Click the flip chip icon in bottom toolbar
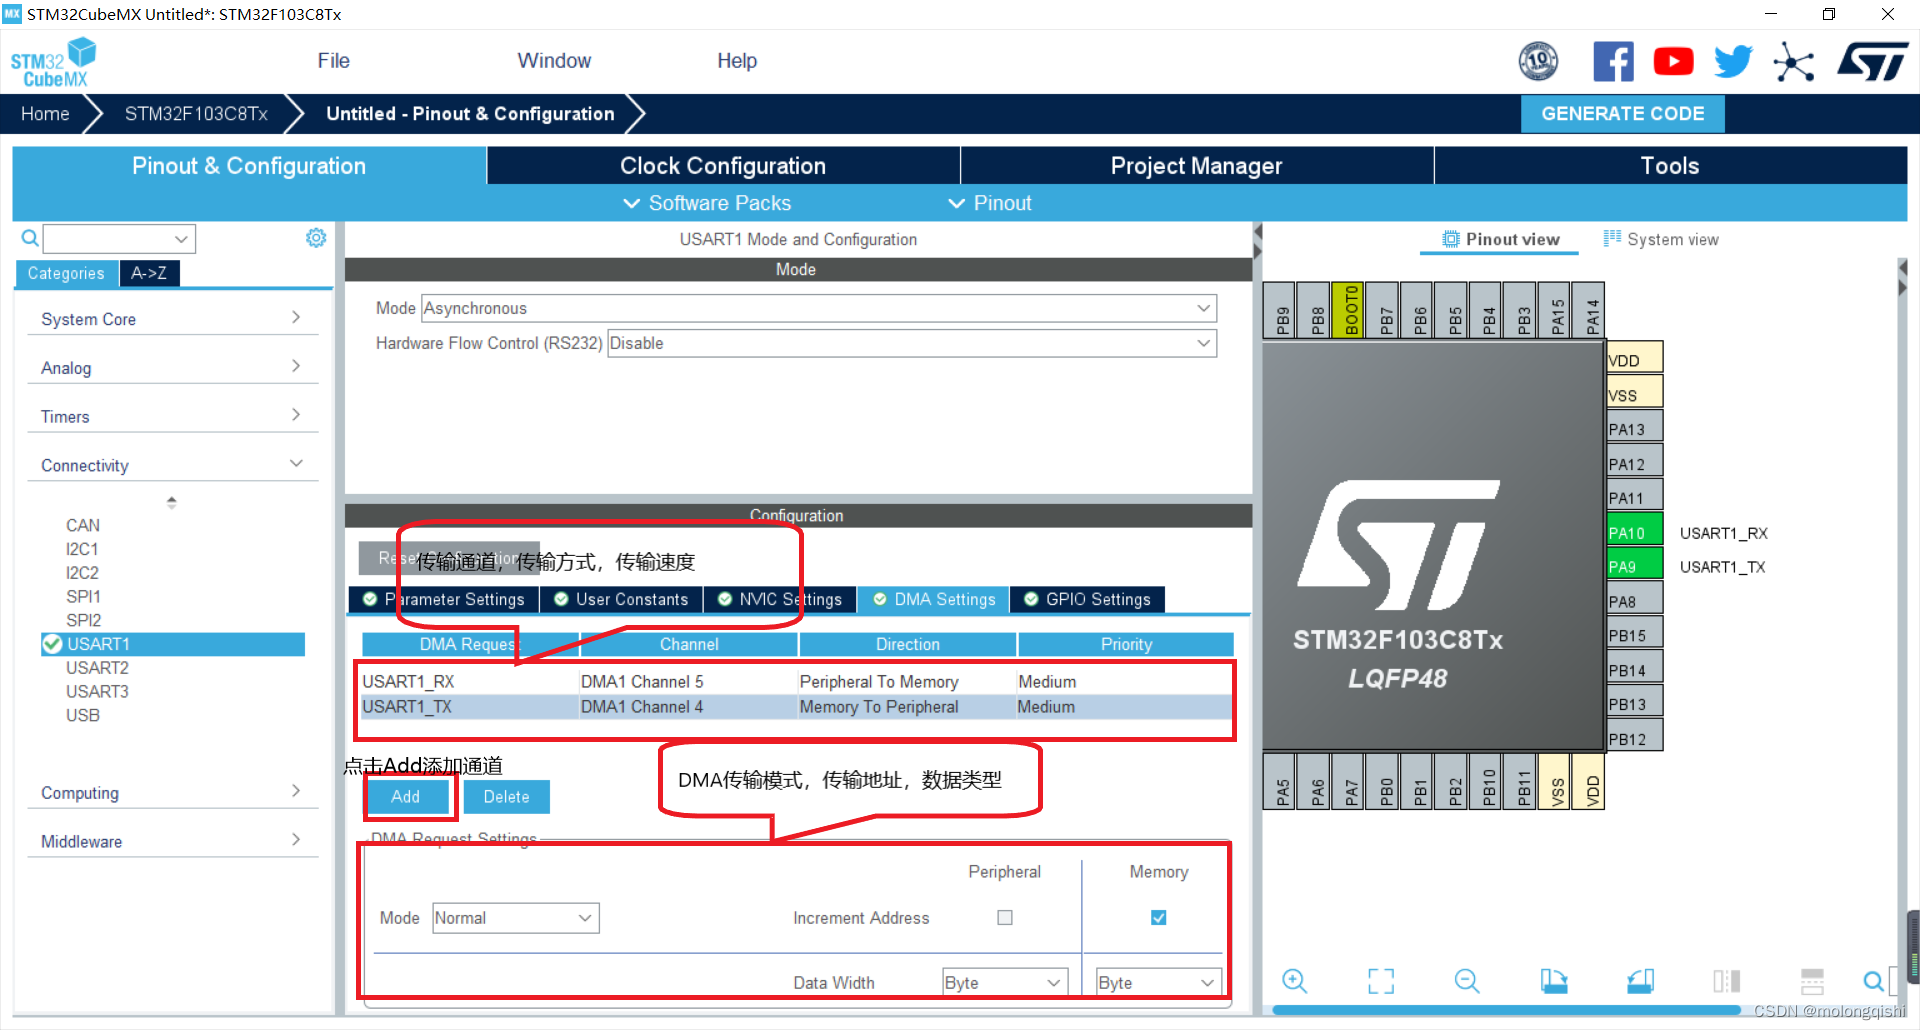 1641,981
